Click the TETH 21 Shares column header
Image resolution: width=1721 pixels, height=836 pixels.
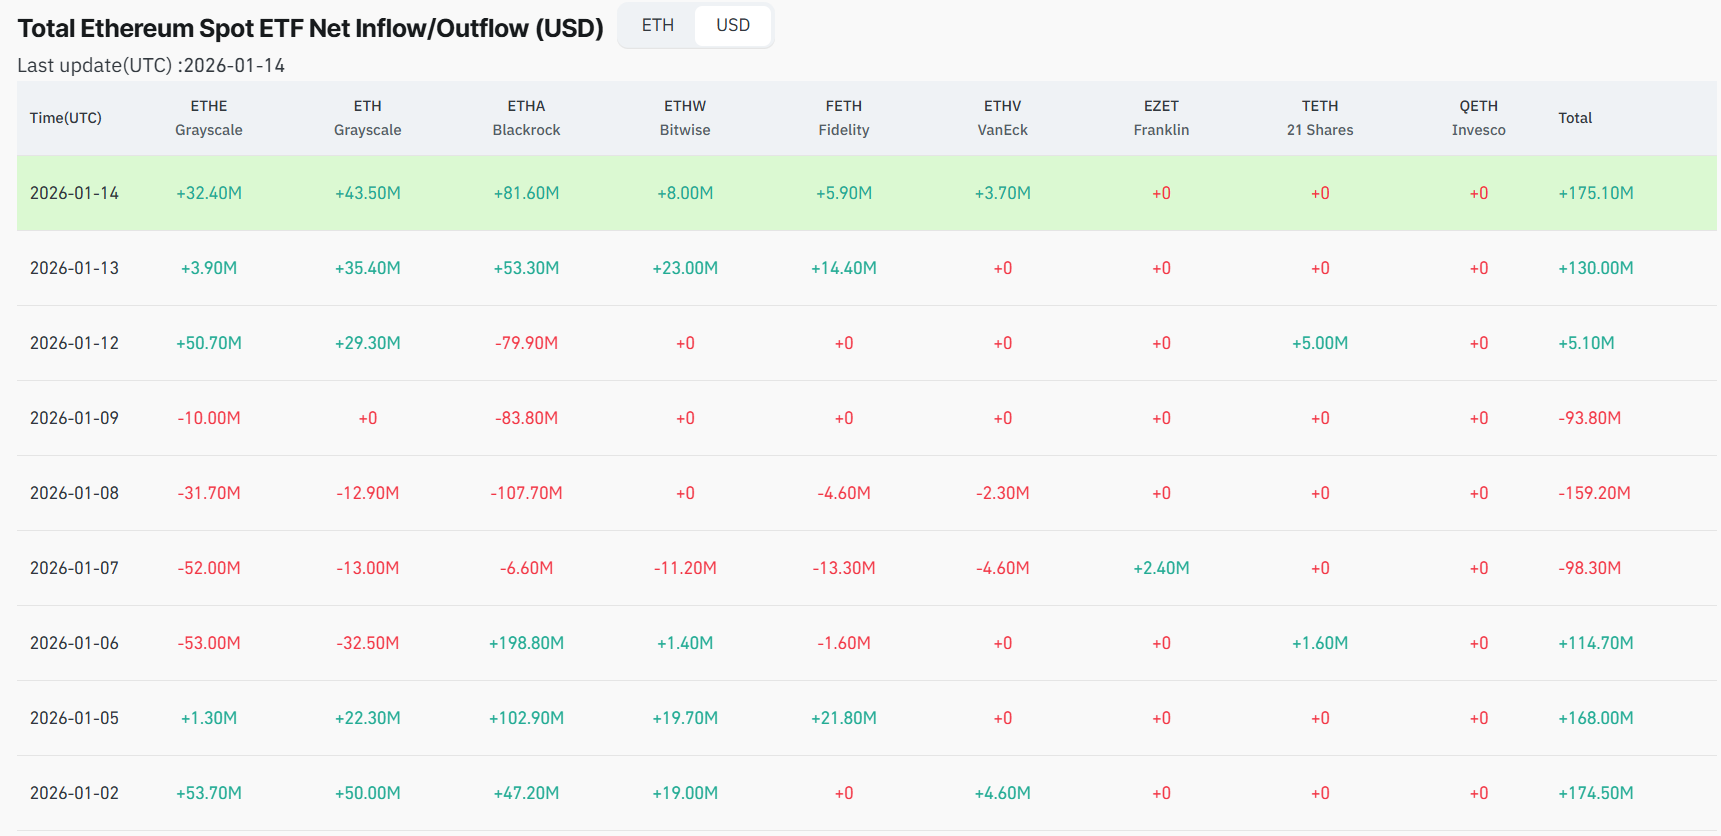[1319, 118]
